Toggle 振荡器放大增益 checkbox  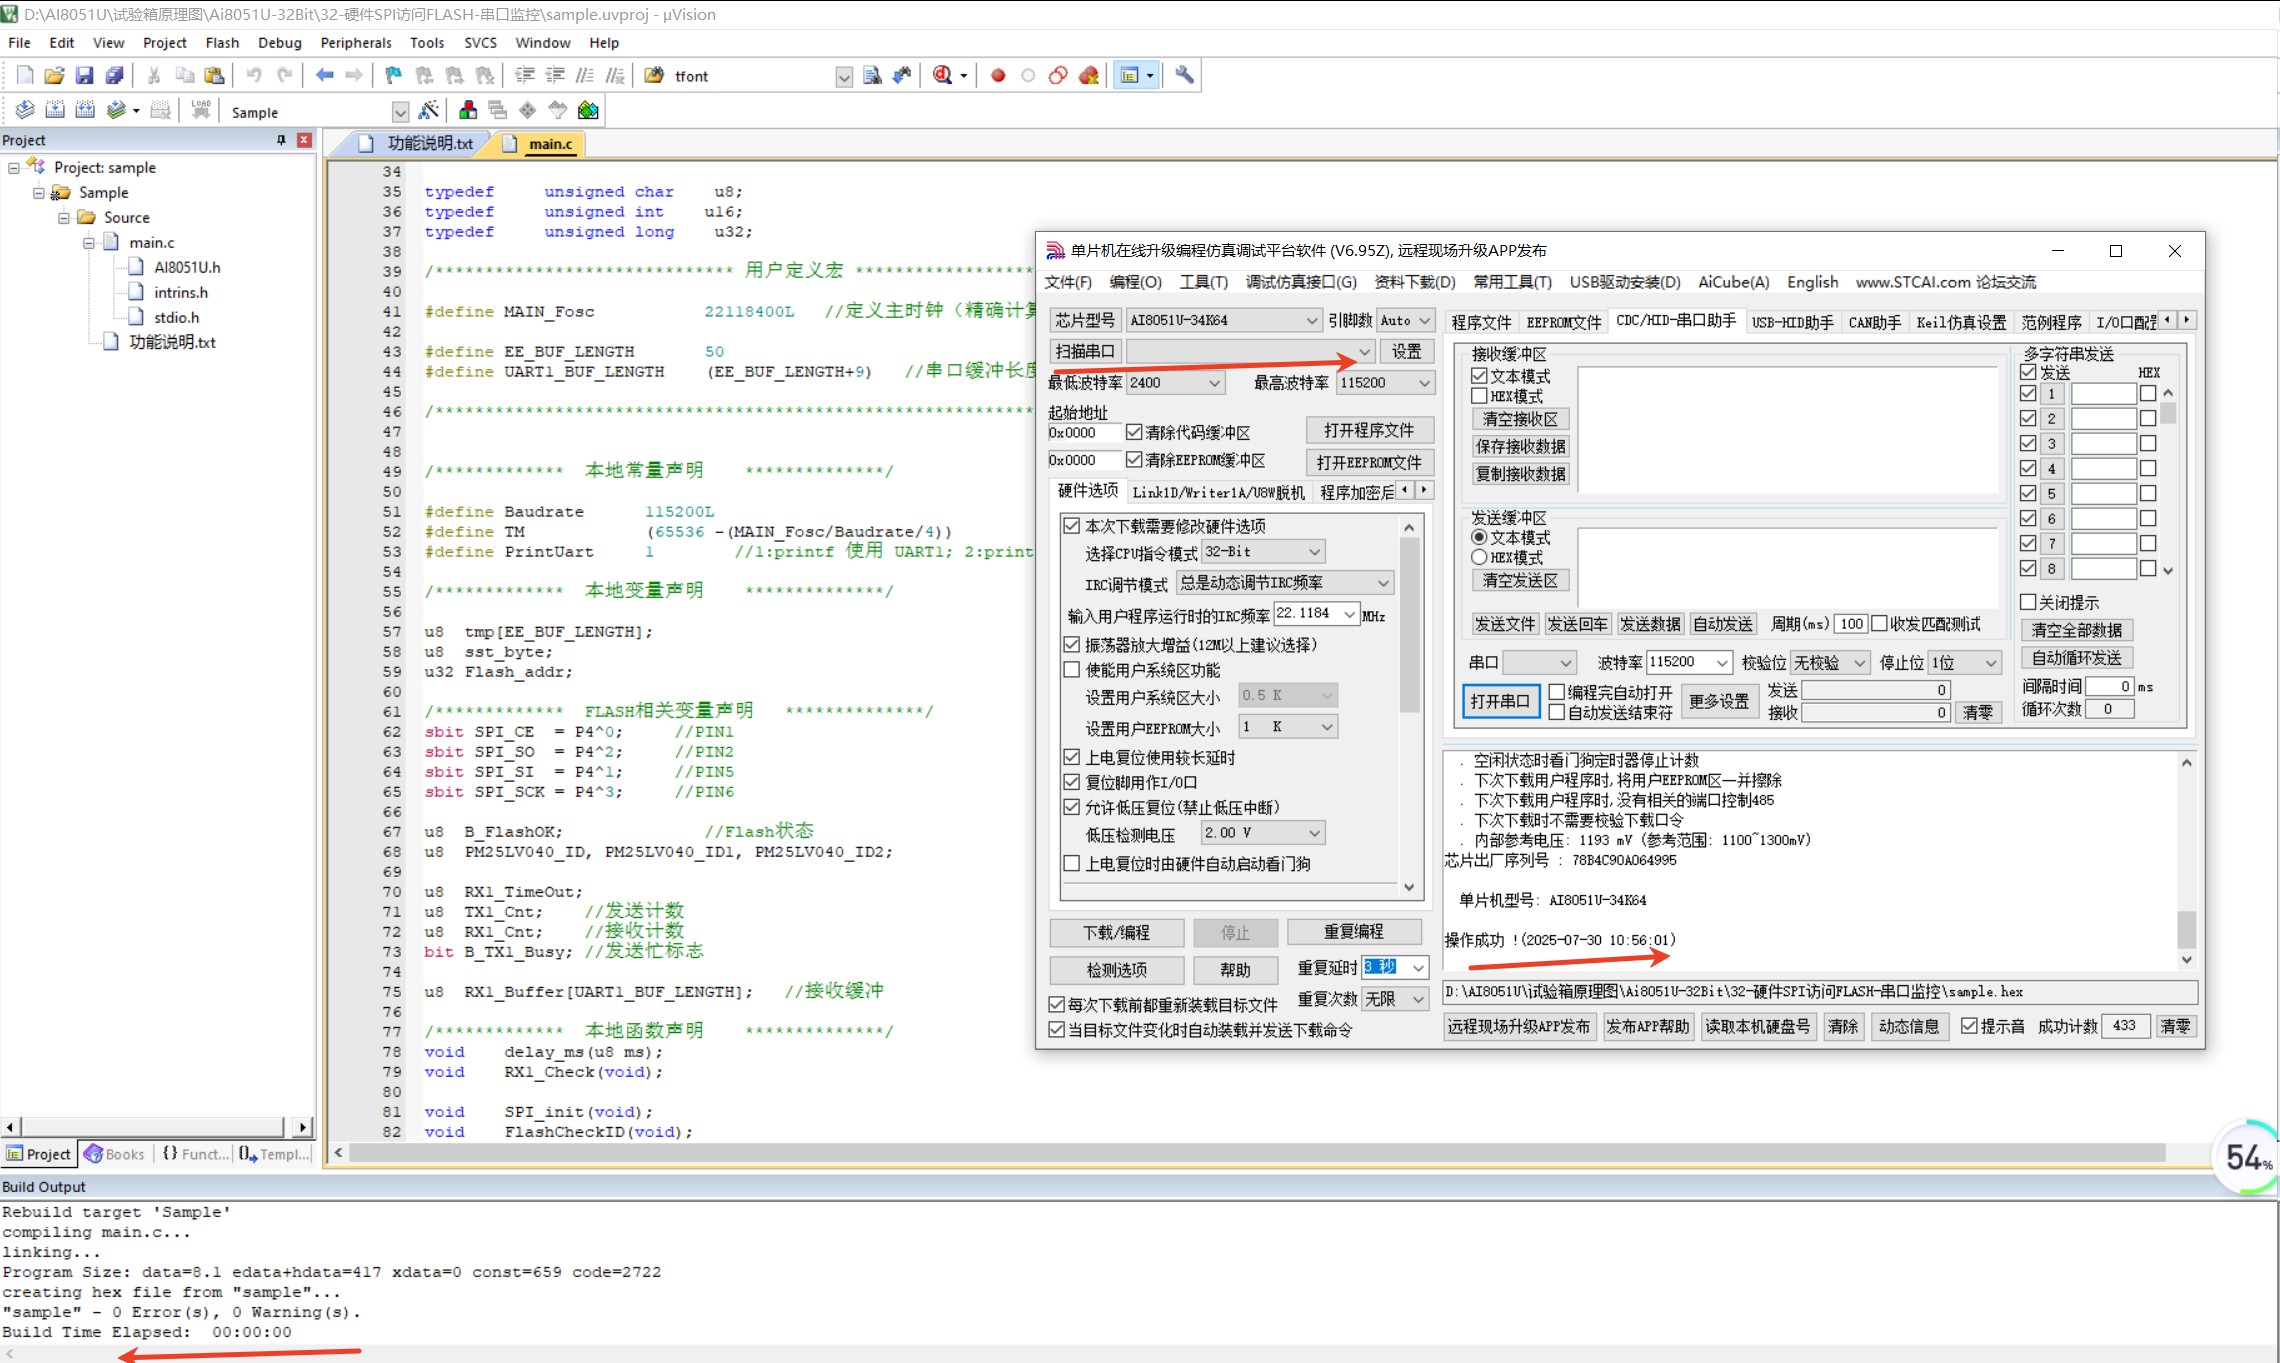(x=1072, y=645)
